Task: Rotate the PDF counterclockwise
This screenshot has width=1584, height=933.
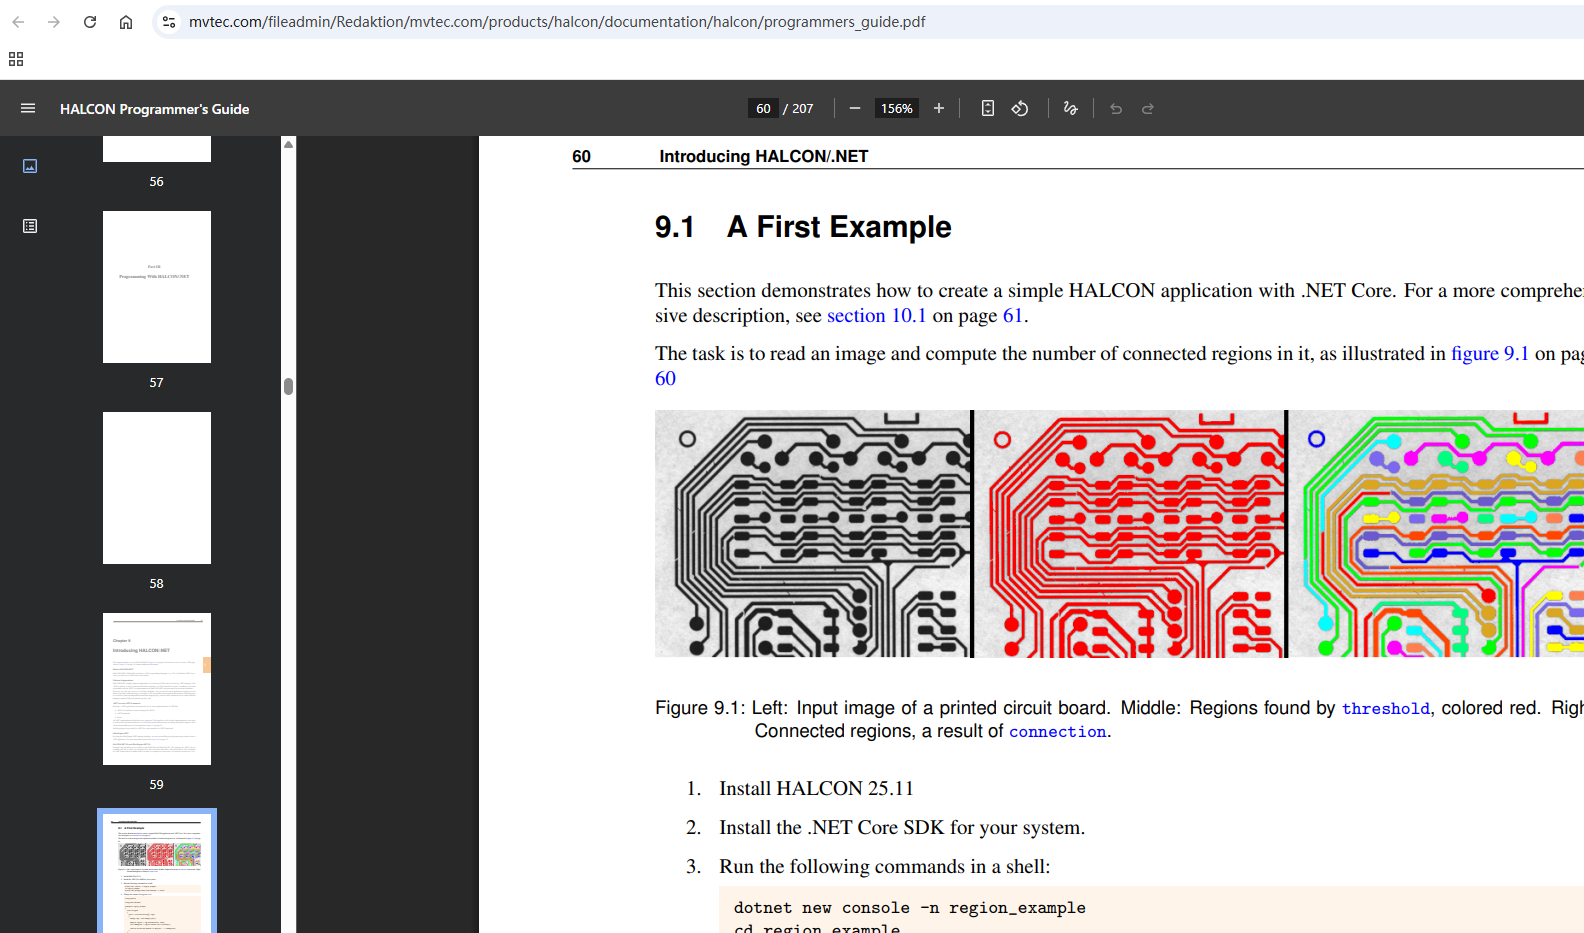Action: tap(1020, 108)
